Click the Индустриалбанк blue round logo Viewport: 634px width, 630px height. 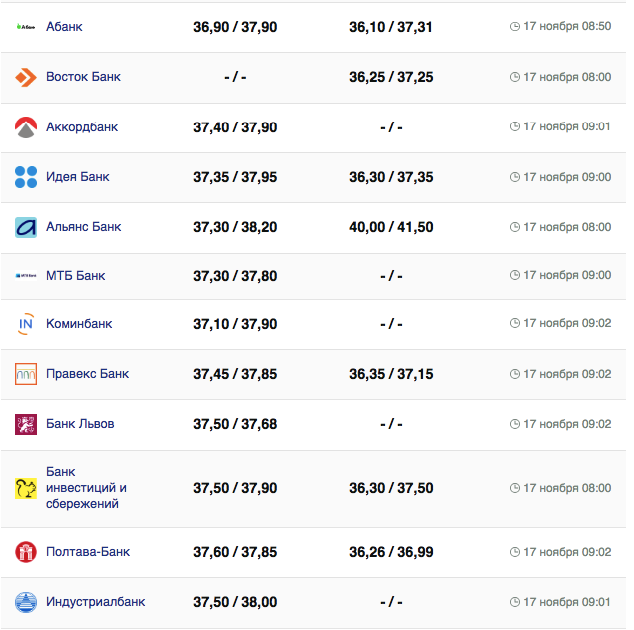26,602
